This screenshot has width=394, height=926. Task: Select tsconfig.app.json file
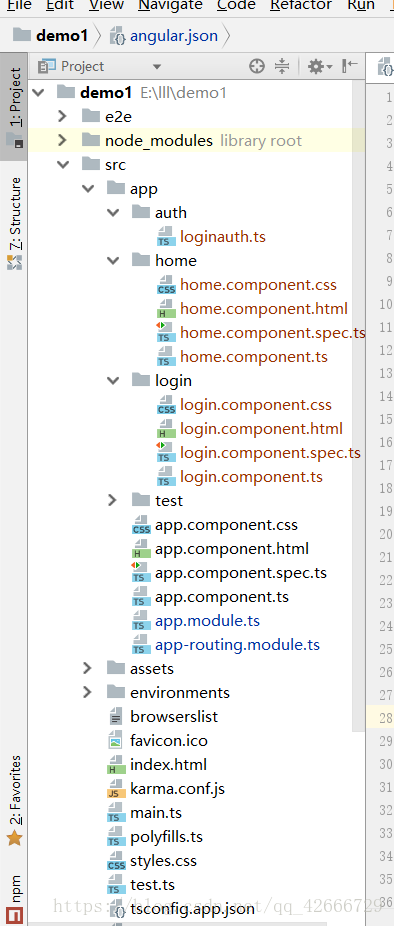coord(193,908)
